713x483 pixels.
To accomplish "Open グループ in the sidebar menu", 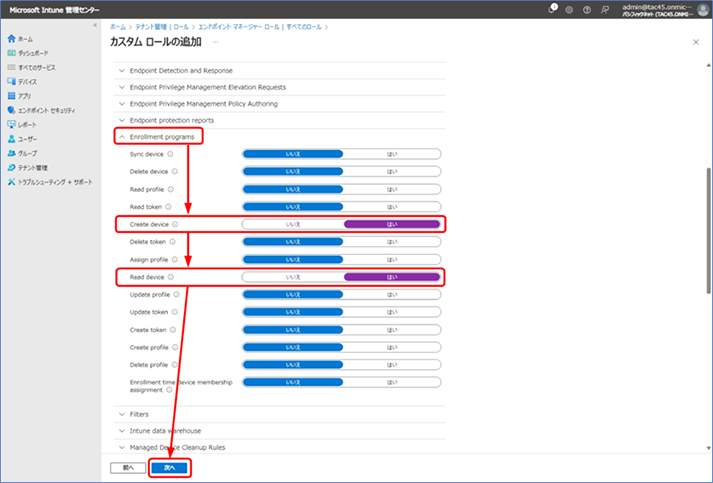I will [28, 153].
